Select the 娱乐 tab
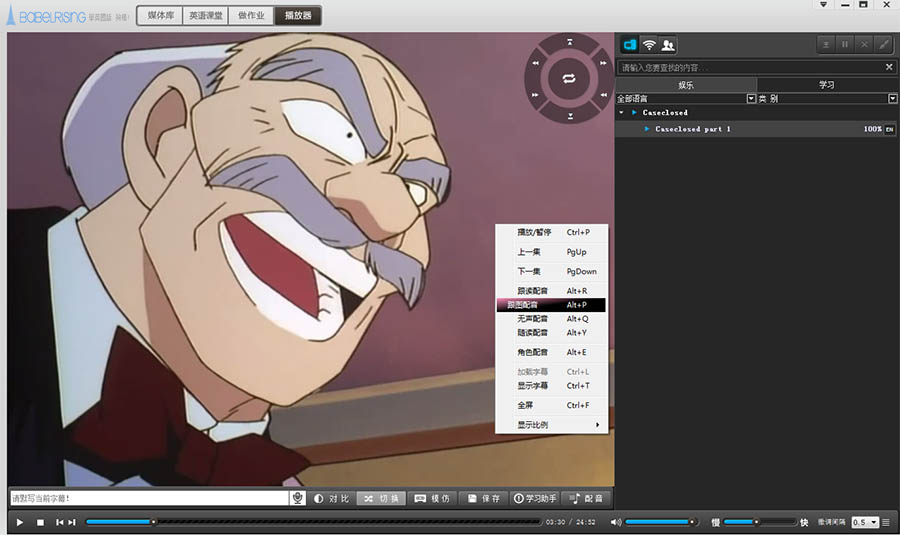Image resolution: width=900 pixels, height=535 pixels. (686, 85)
